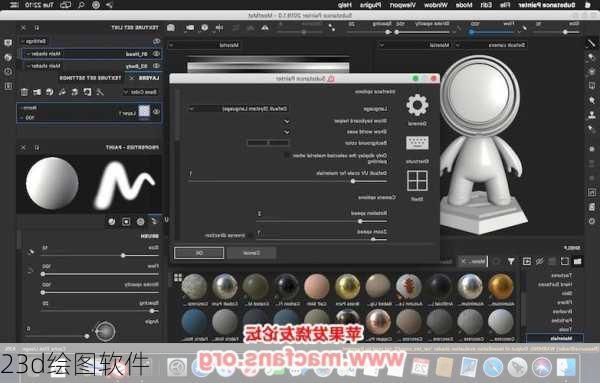Image resolution: width=600 pixels, height=383 pixels.
Task: Toggle visibility of Layer 1
Action: (x=156, y=112)
